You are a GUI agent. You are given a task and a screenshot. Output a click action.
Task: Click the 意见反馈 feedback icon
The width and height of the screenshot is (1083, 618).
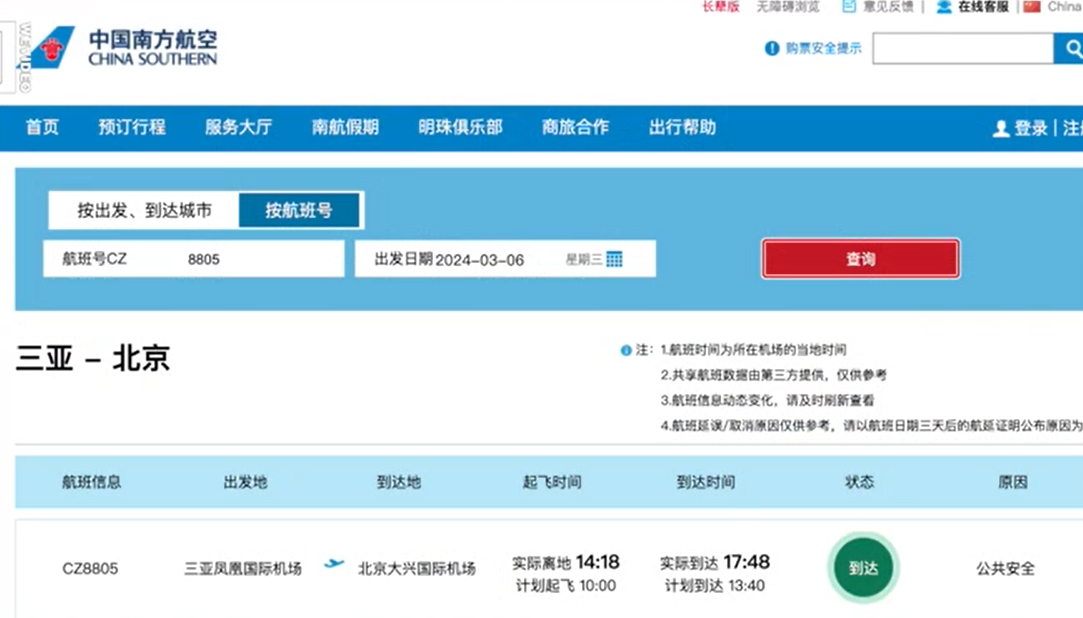coord(850,7)
